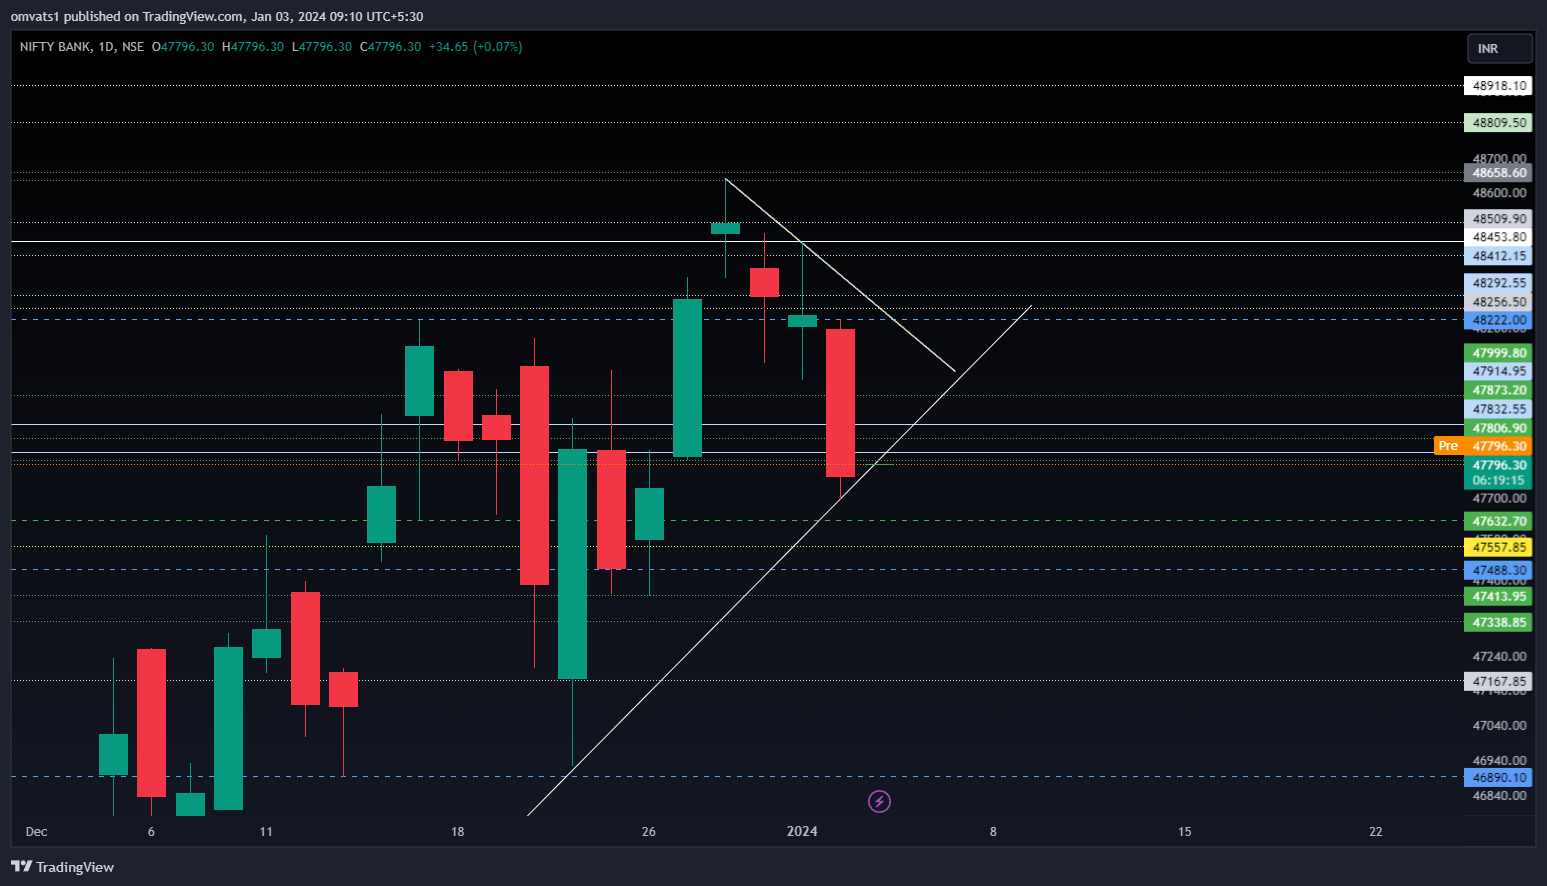Select the 47914.95 price label

[1498, 371]
